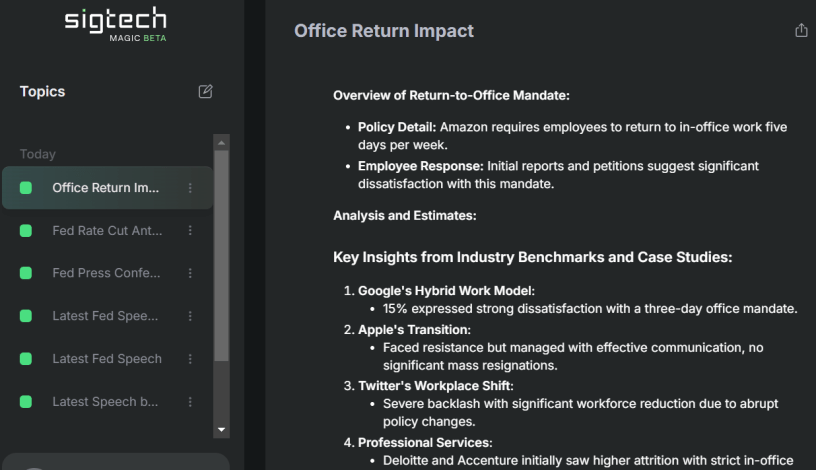Image resolution: width=816 pixels, height=470 pixels.
Task: Select the Latest Speech b... topic
Action: (x=106, y=402)
